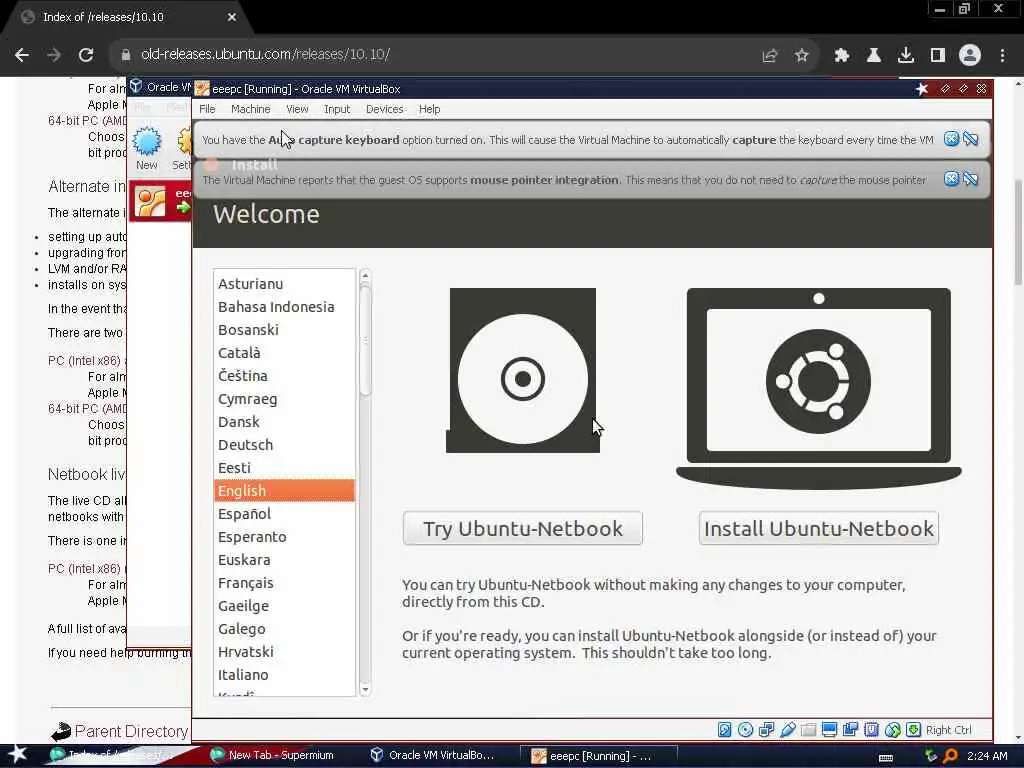
Task: Select Cymraeg language
Action: 285,398
